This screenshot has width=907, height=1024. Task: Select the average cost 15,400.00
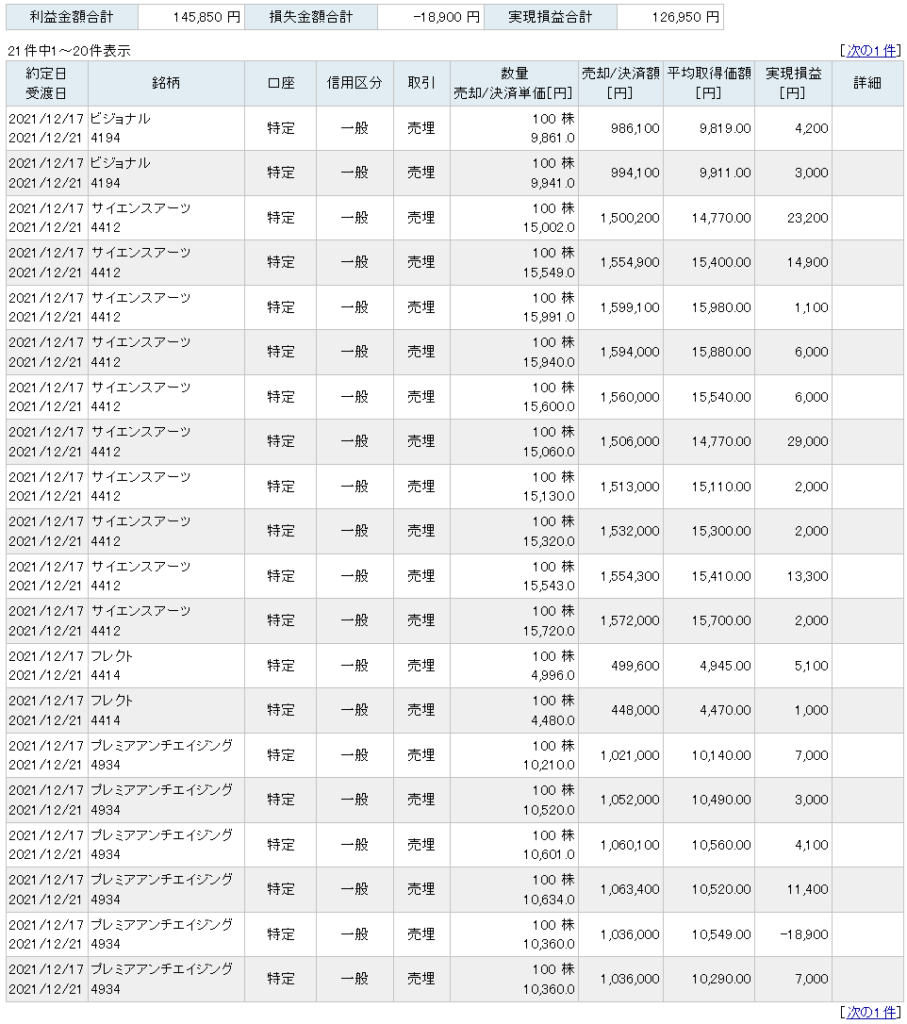[721, 263]
